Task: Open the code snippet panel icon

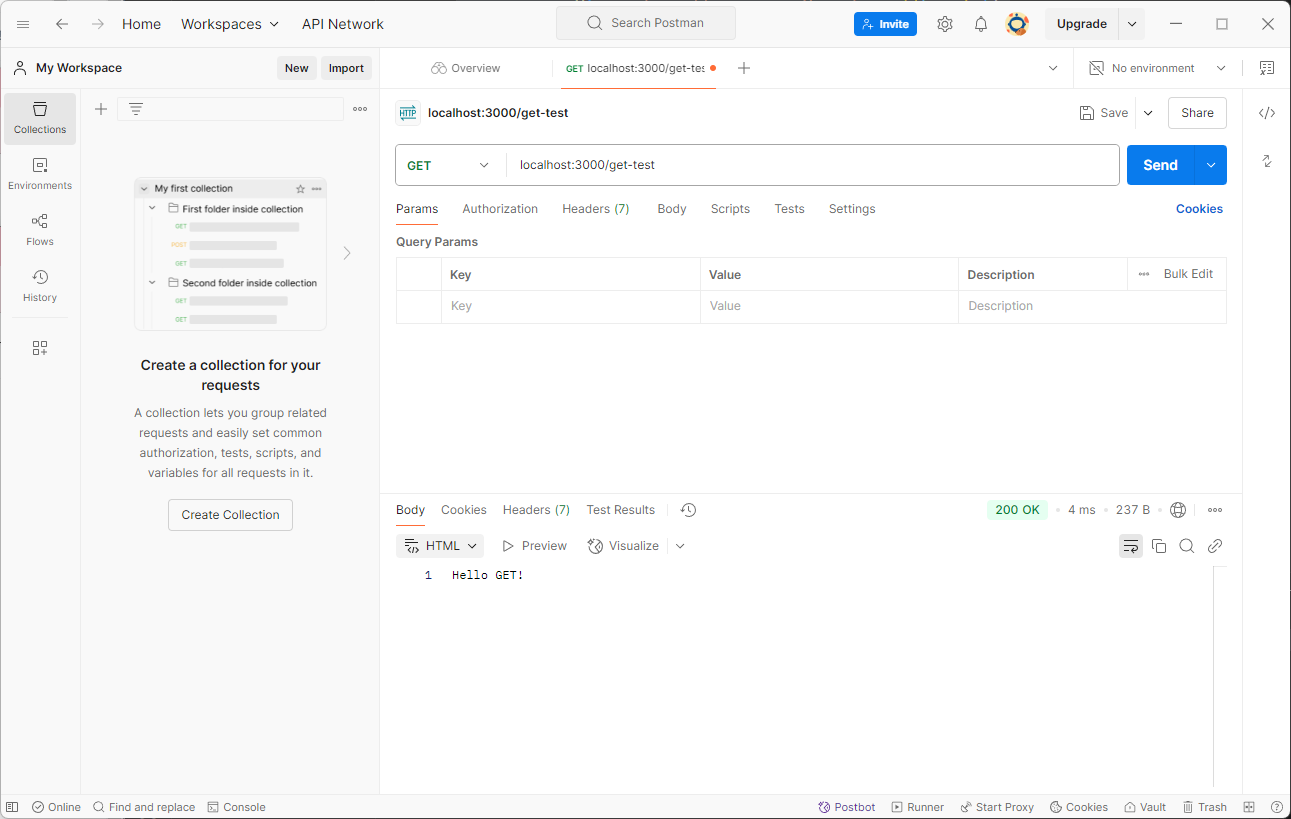Action: (x=1267, y=113)
